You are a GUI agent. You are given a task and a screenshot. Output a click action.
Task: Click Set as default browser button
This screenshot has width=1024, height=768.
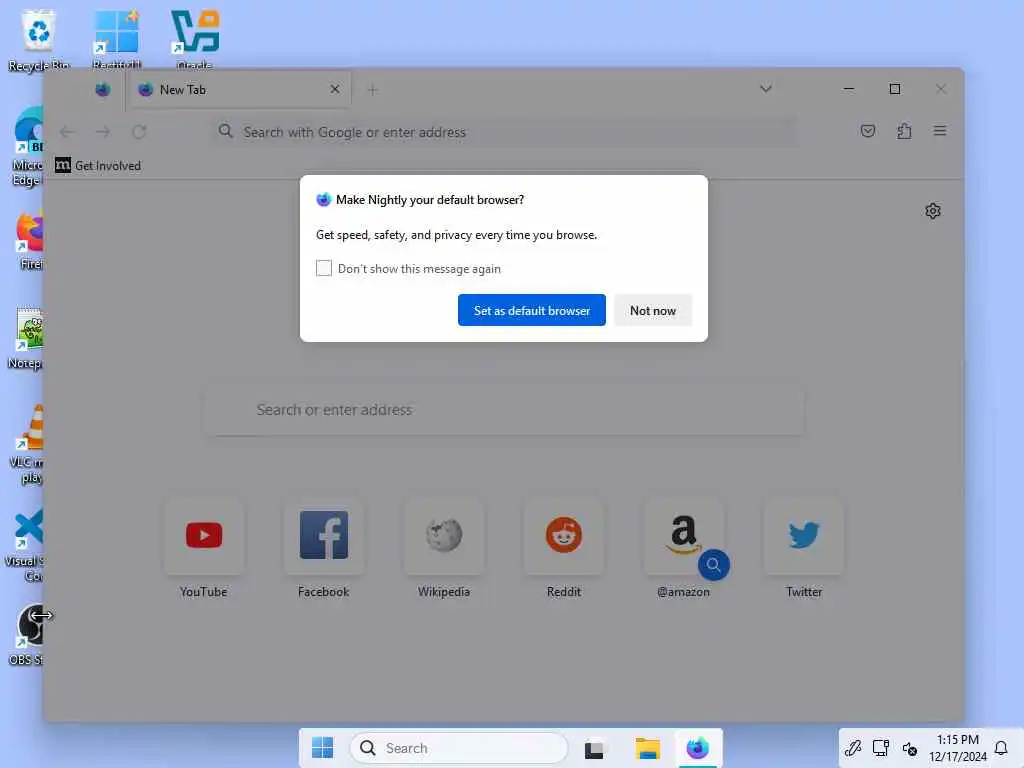pyautogui.click(x=532, y=310)
